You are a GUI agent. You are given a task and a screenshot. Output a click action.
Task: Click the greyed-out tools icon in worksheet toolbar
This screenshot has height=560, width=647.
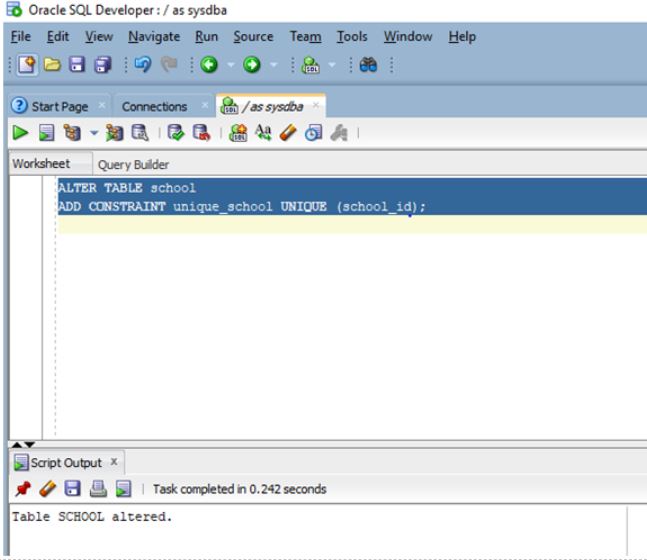coord(339,133)
